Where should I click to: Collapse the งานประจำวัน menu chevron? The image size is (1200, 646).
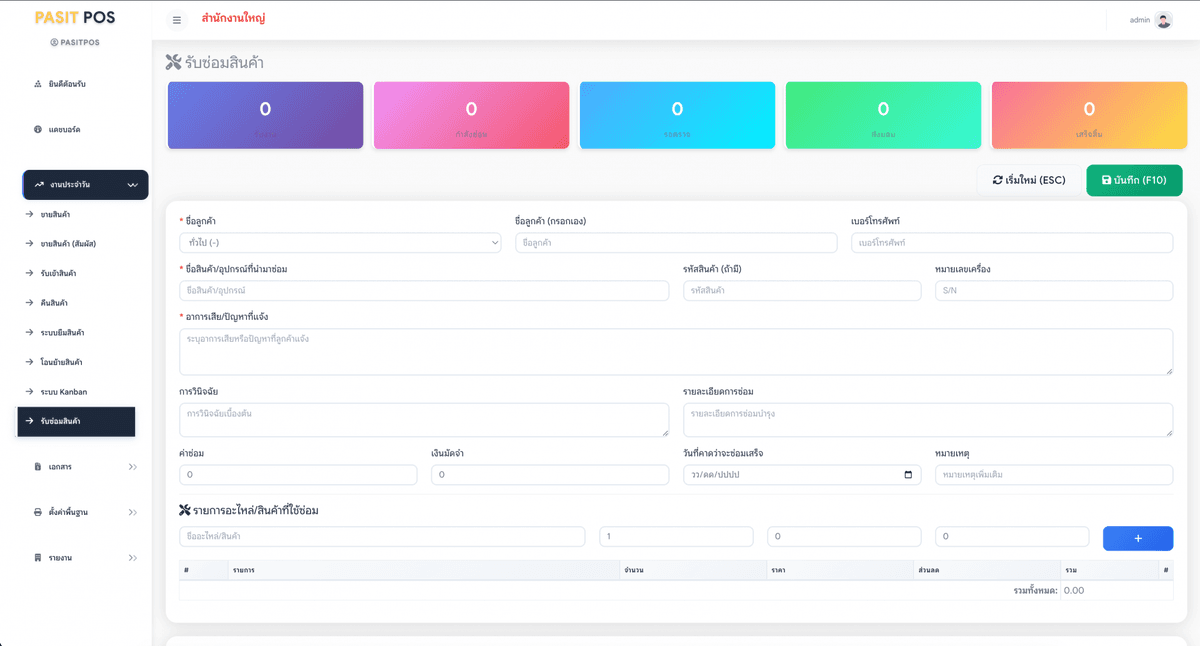click(132, 185)
